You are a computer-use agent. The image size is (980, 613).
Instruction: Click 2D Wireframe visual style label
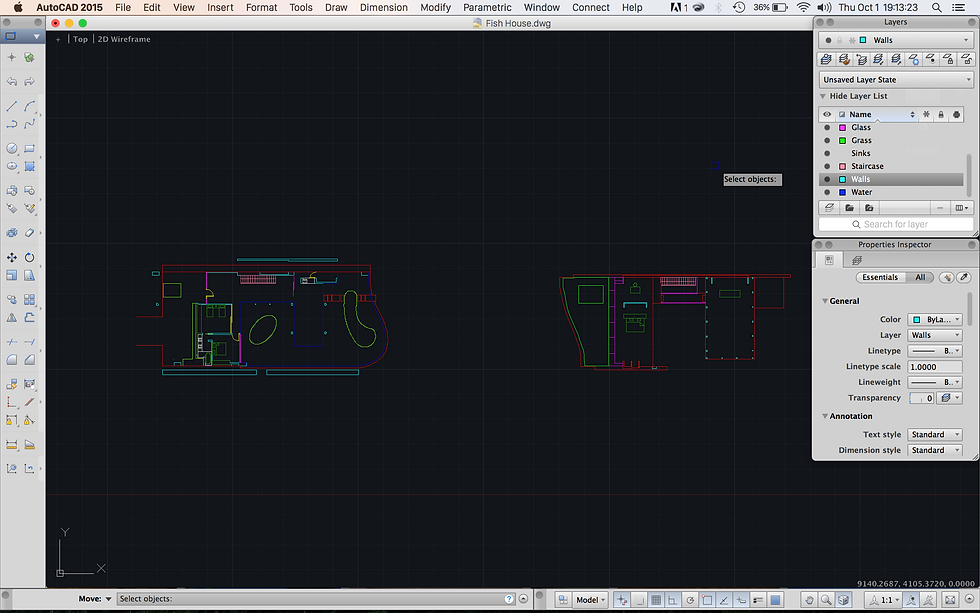(124, 39)
